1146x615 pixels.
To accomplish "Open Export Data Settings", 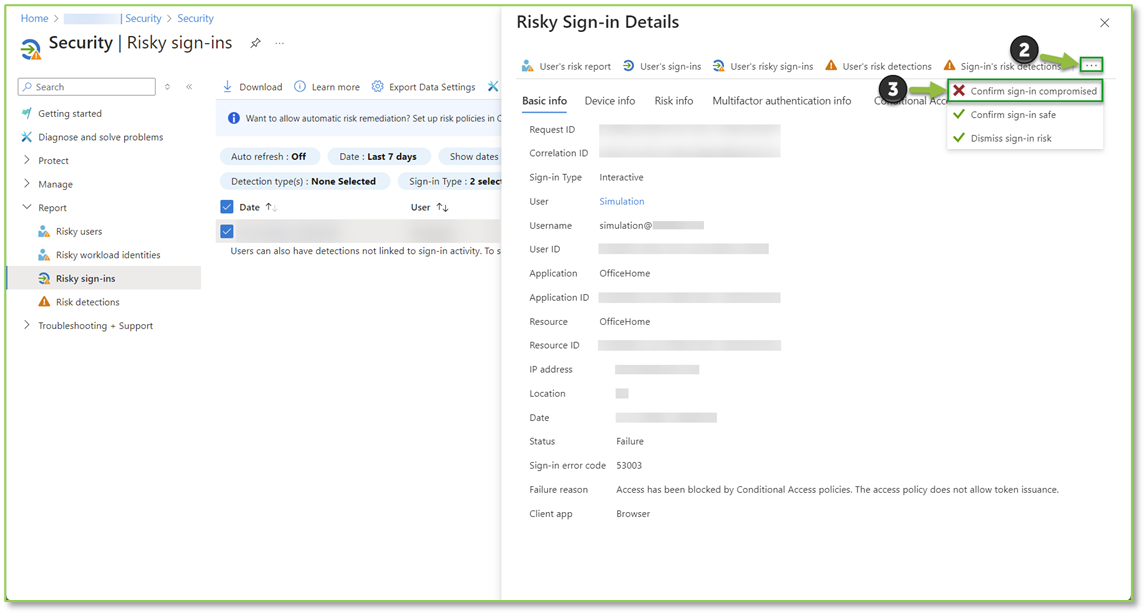I will click(432, 86).
